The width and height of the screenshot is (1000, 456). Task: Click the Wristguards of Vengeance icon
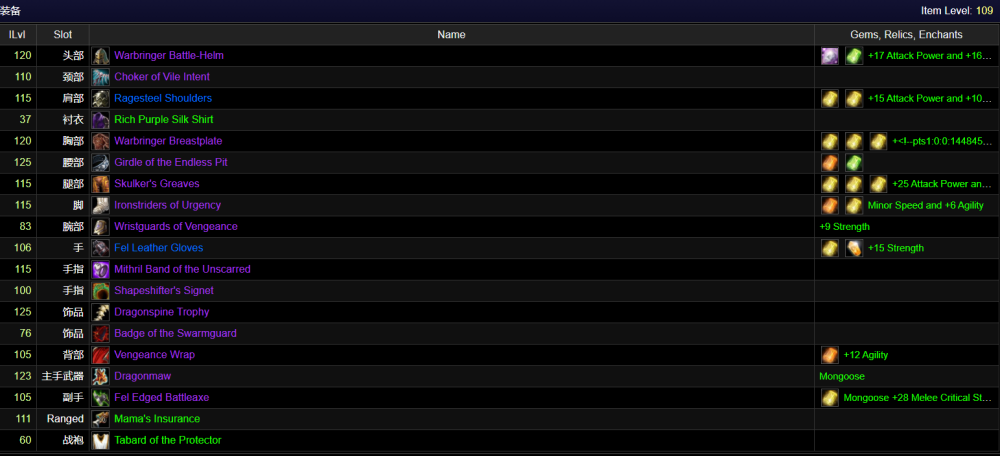click(100, 226)
